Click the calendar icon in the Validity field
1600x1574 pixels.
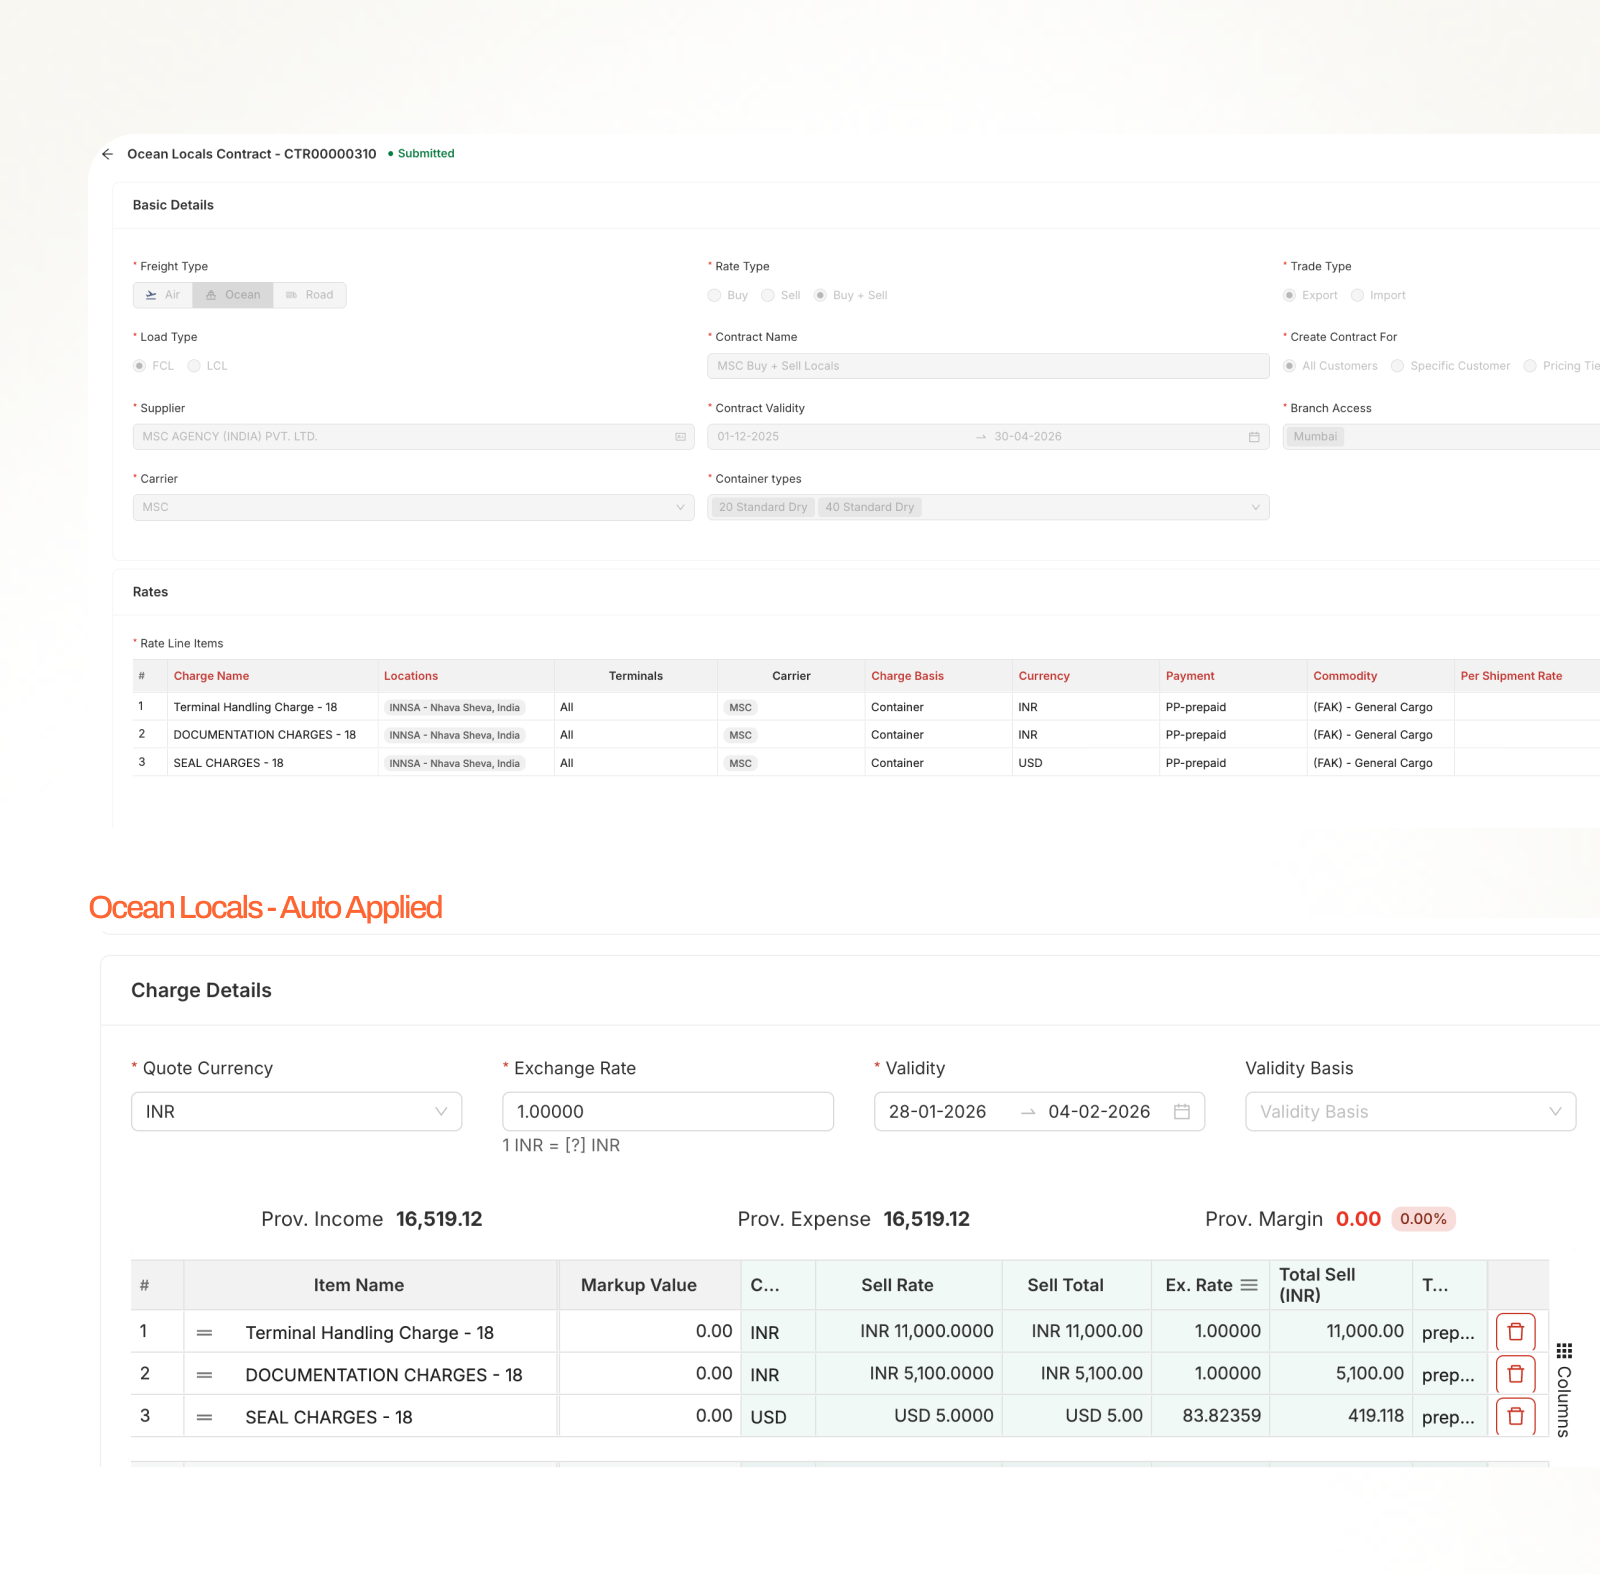(1182, 1112)
